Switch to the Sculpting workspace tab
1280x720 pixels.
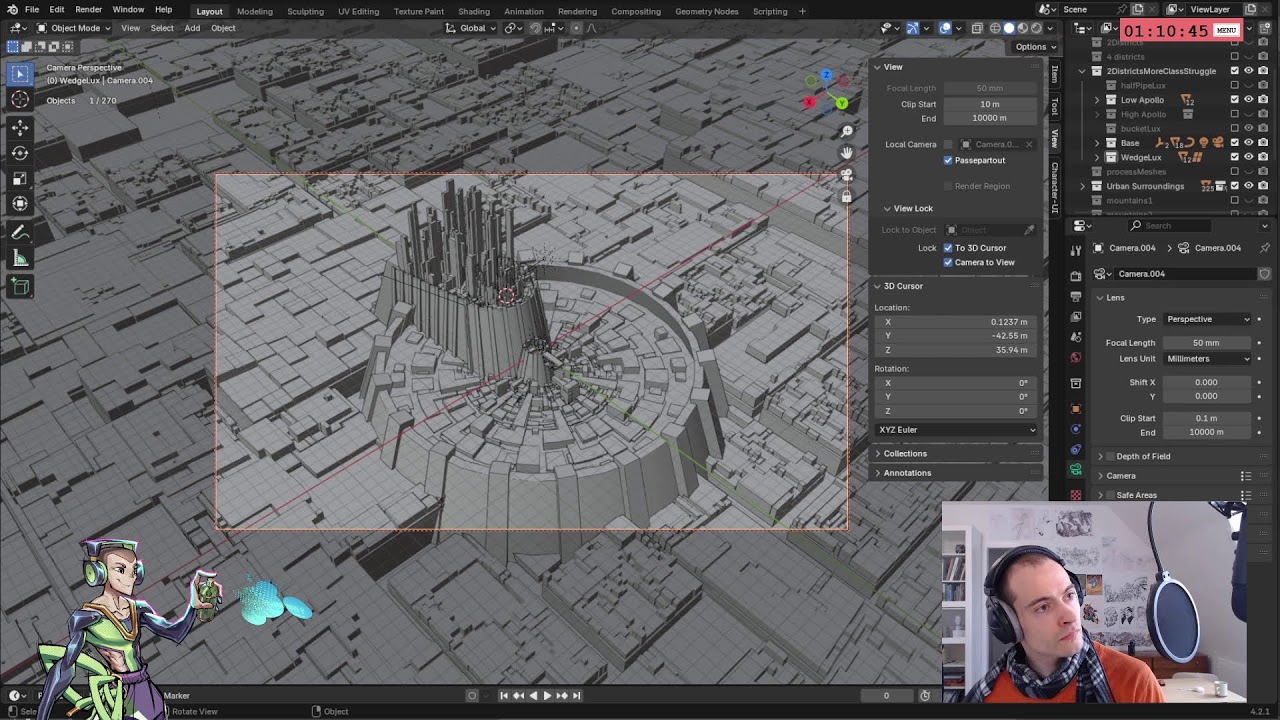point(305,11)
